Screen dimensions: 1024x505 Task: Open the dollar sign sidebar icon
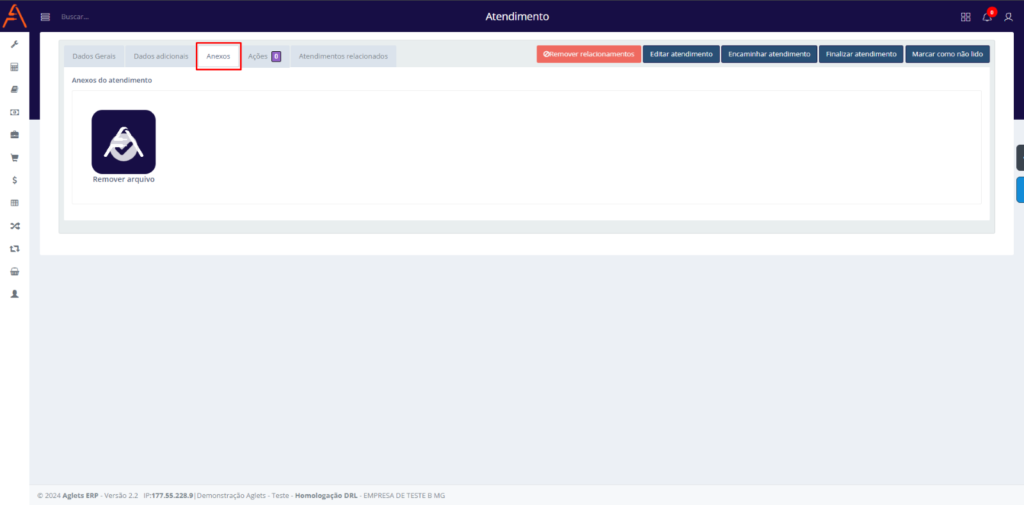click(x=14, y=180)
